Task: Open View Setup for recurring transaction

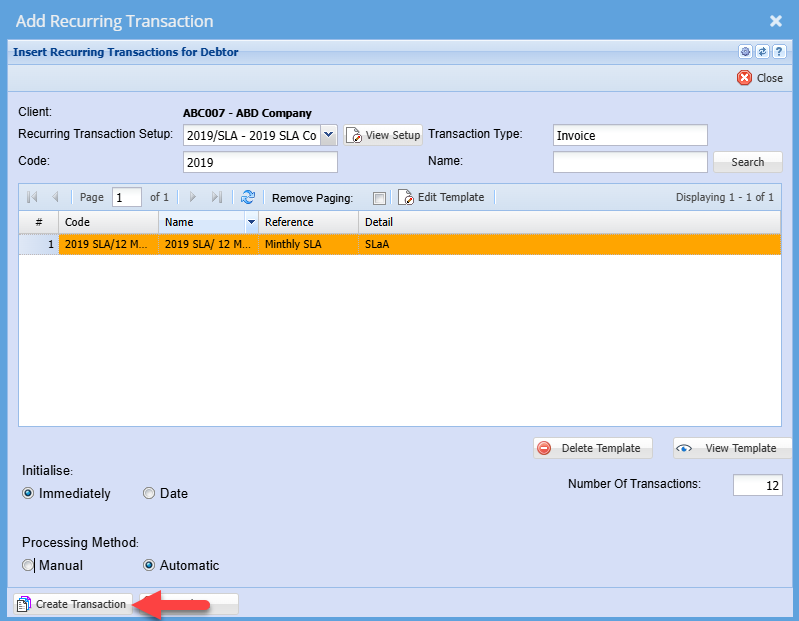Action: (x=384, y=135)
